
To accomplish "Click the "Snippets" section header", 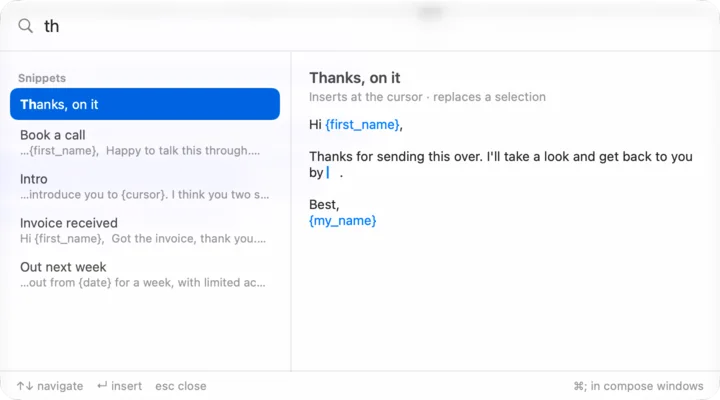I will click(x=42, y=78).
